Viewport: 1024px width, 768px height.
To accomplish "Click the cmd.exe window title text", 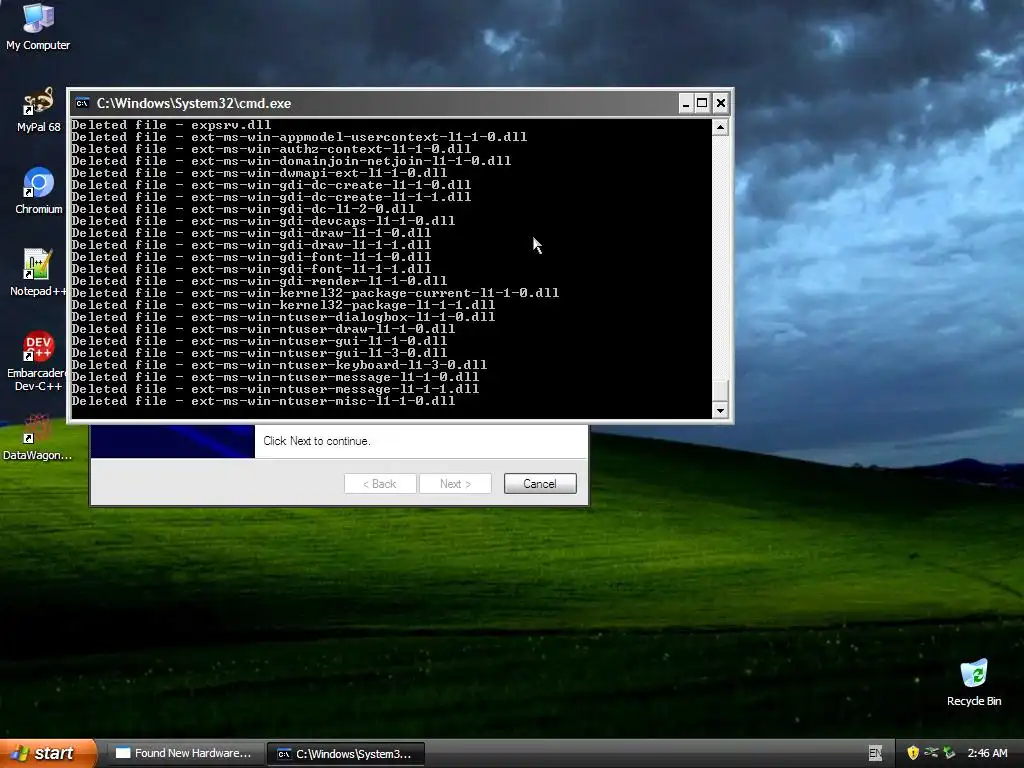I will coord(194,103).
